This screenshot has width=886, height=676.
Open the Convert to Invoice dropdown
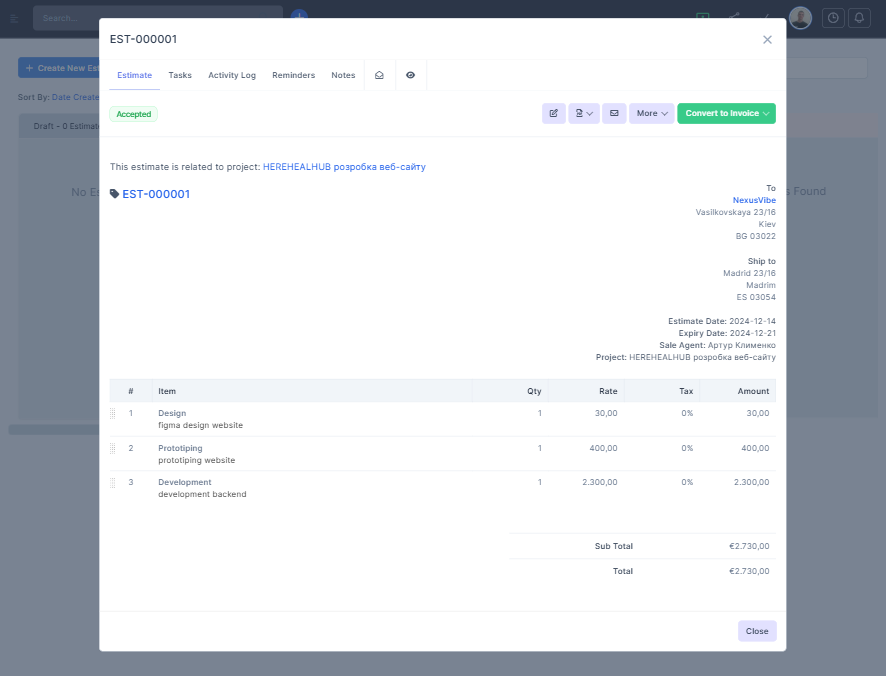click(x=726, y=114)
